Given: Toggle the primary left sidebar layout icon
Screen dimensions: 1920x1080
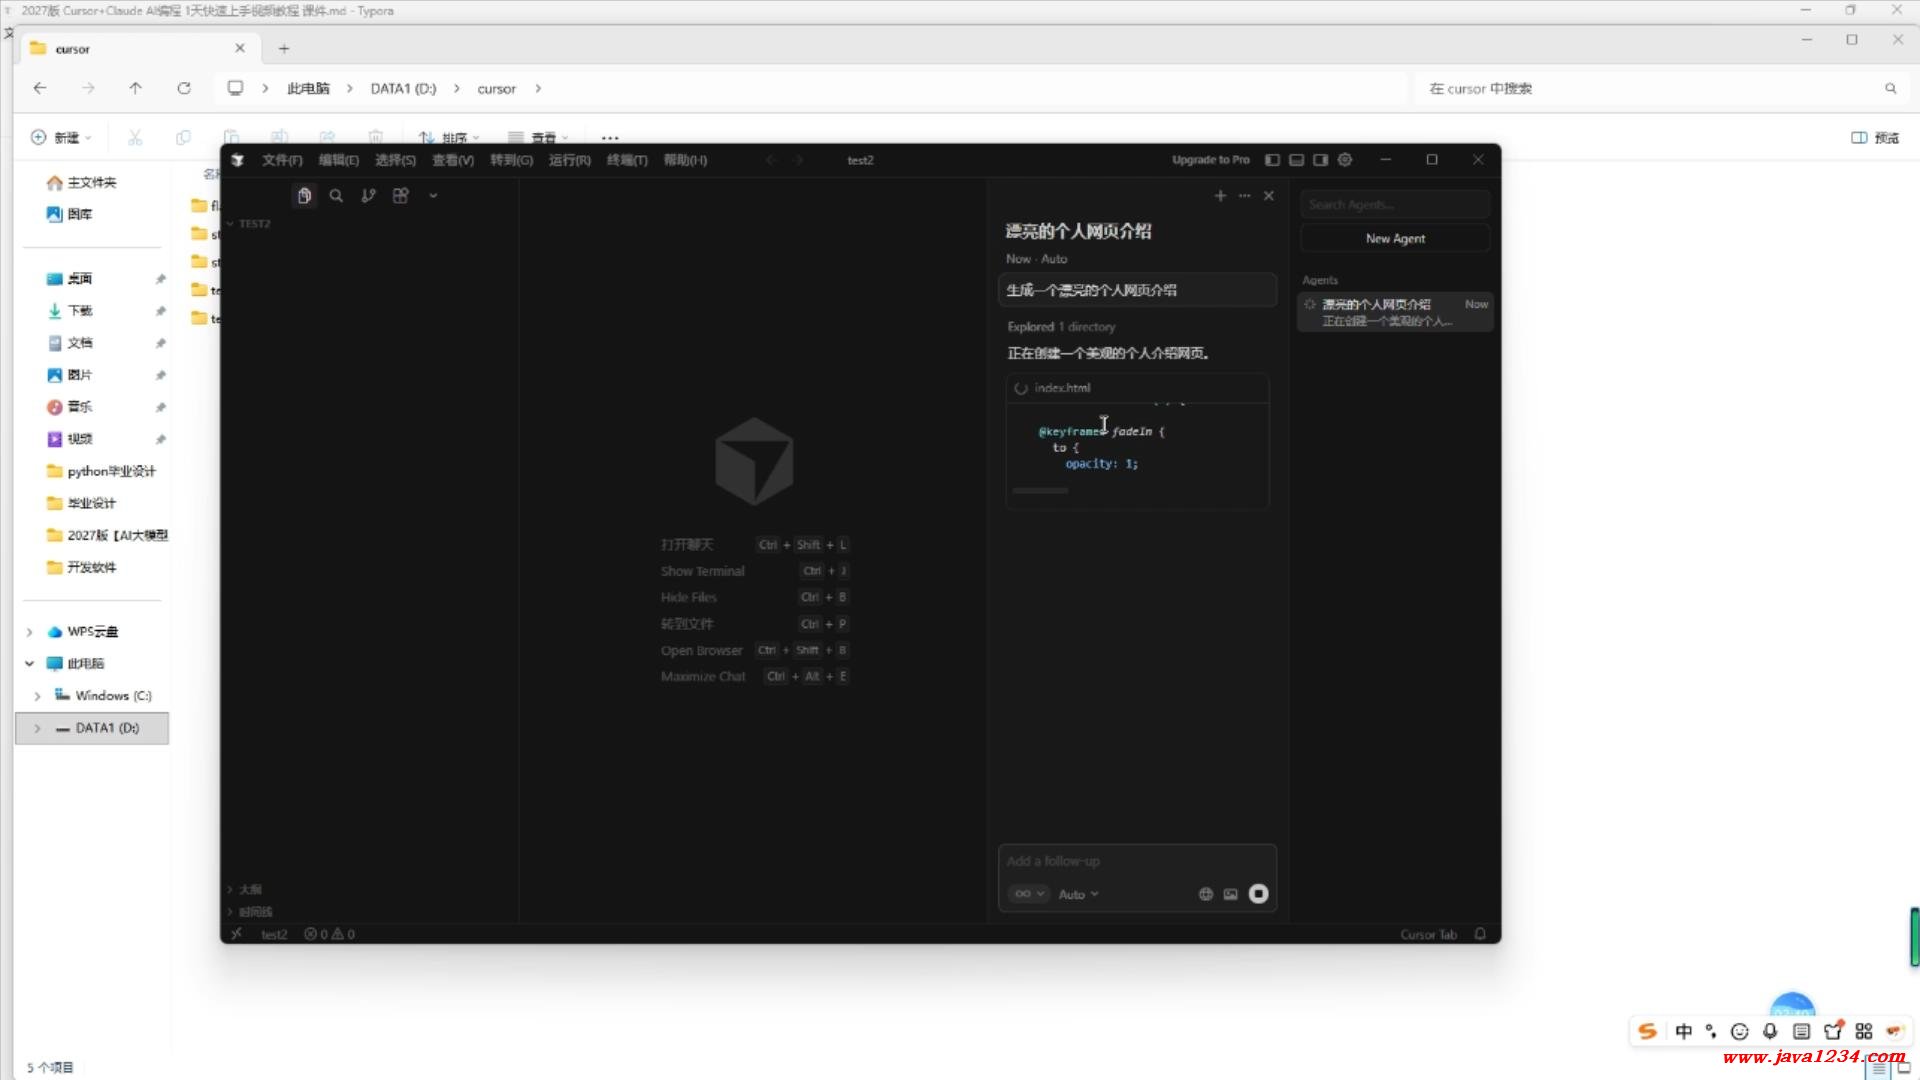Looking at the screenshot, I should [1272, 160].
